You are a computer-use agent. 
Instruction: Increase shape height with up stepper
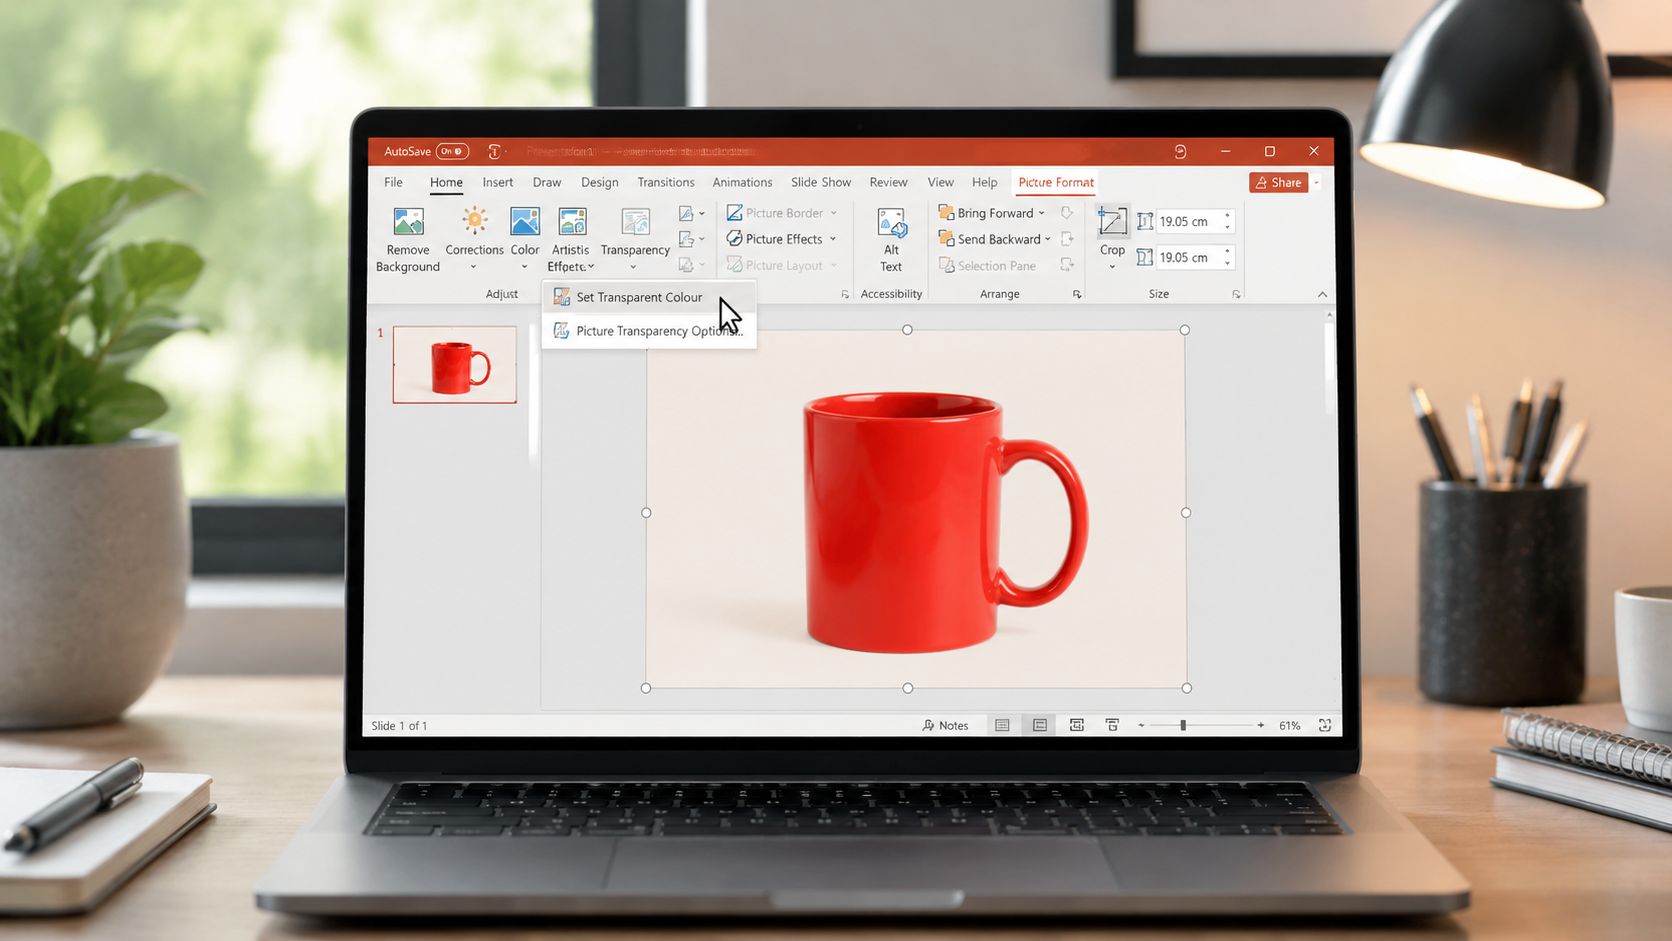point(1228,216)
